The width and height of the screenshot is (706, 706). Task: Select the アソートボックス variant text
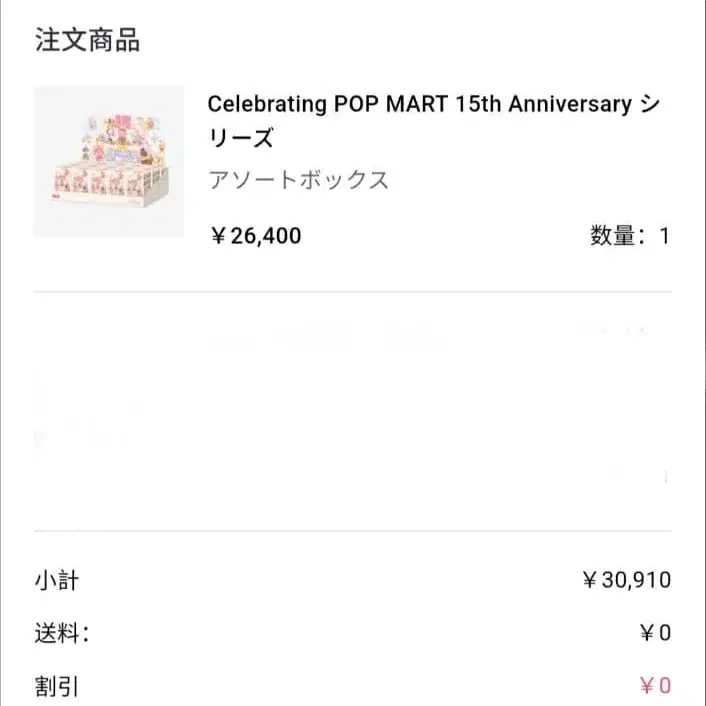pos(298,181)
